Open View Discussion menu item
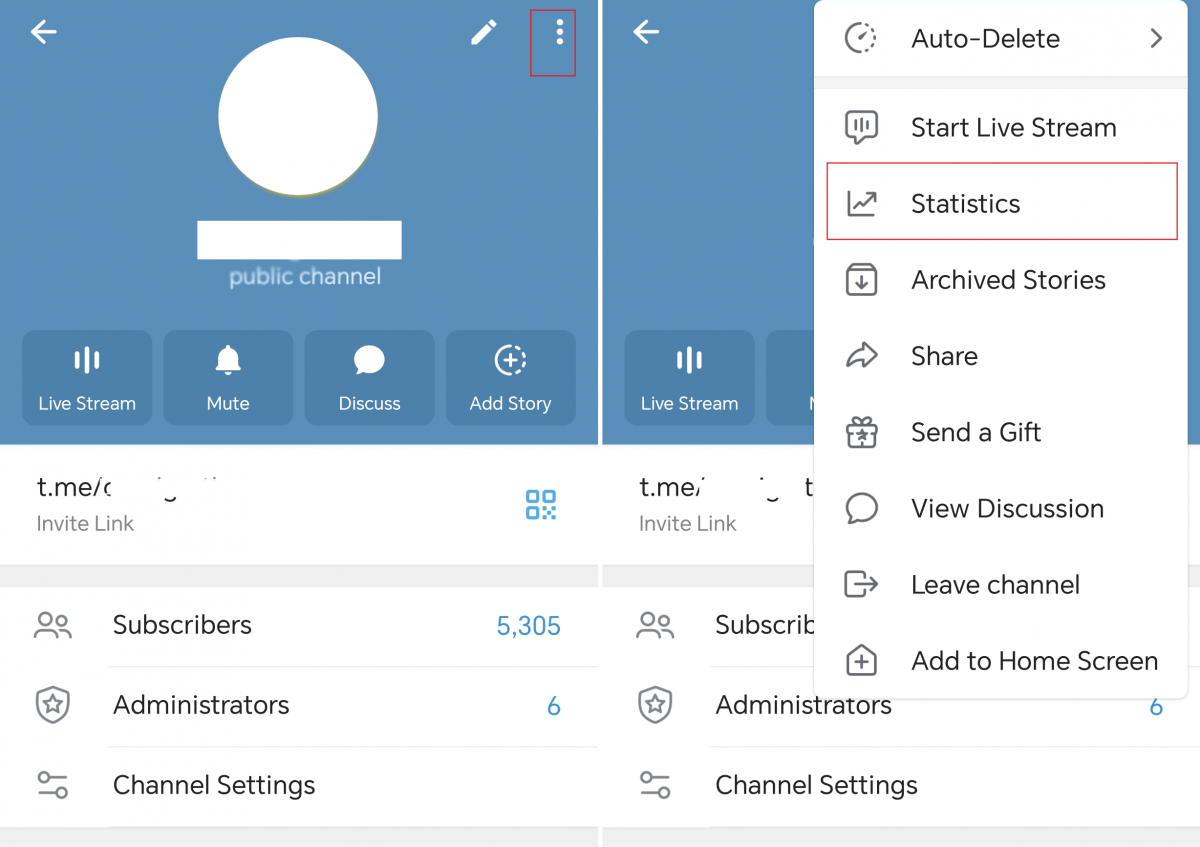Image resolution: width=1200 pixels, height=847 pixels. (x=1006, y=509)
